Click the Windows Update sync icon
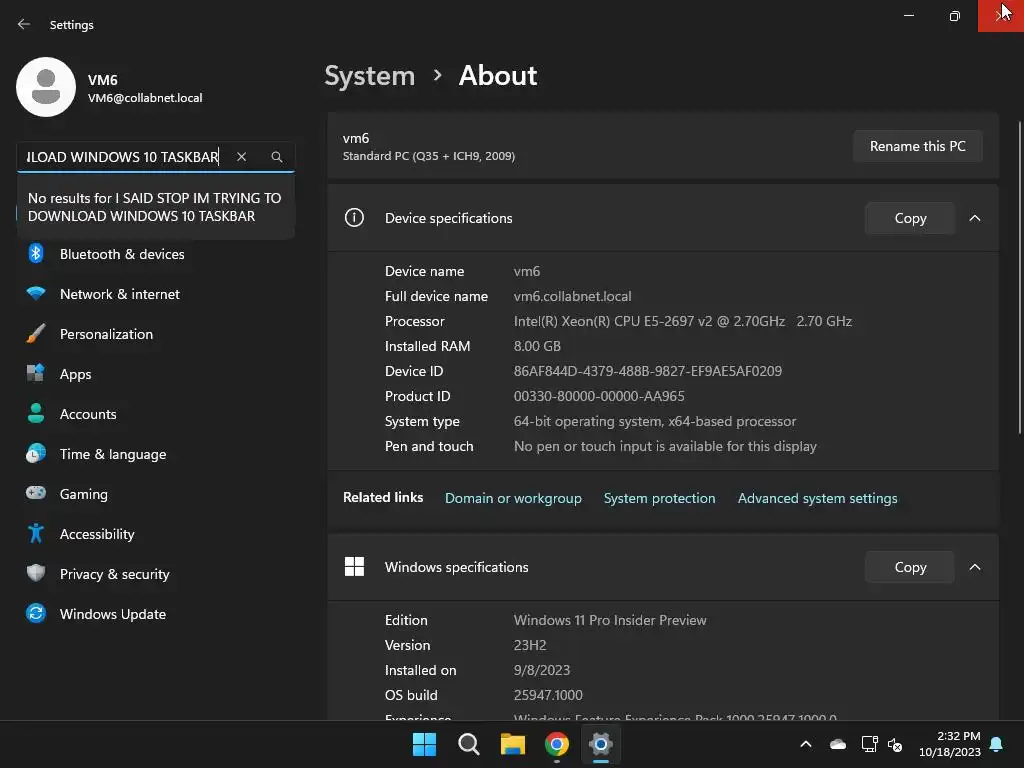 36,613
